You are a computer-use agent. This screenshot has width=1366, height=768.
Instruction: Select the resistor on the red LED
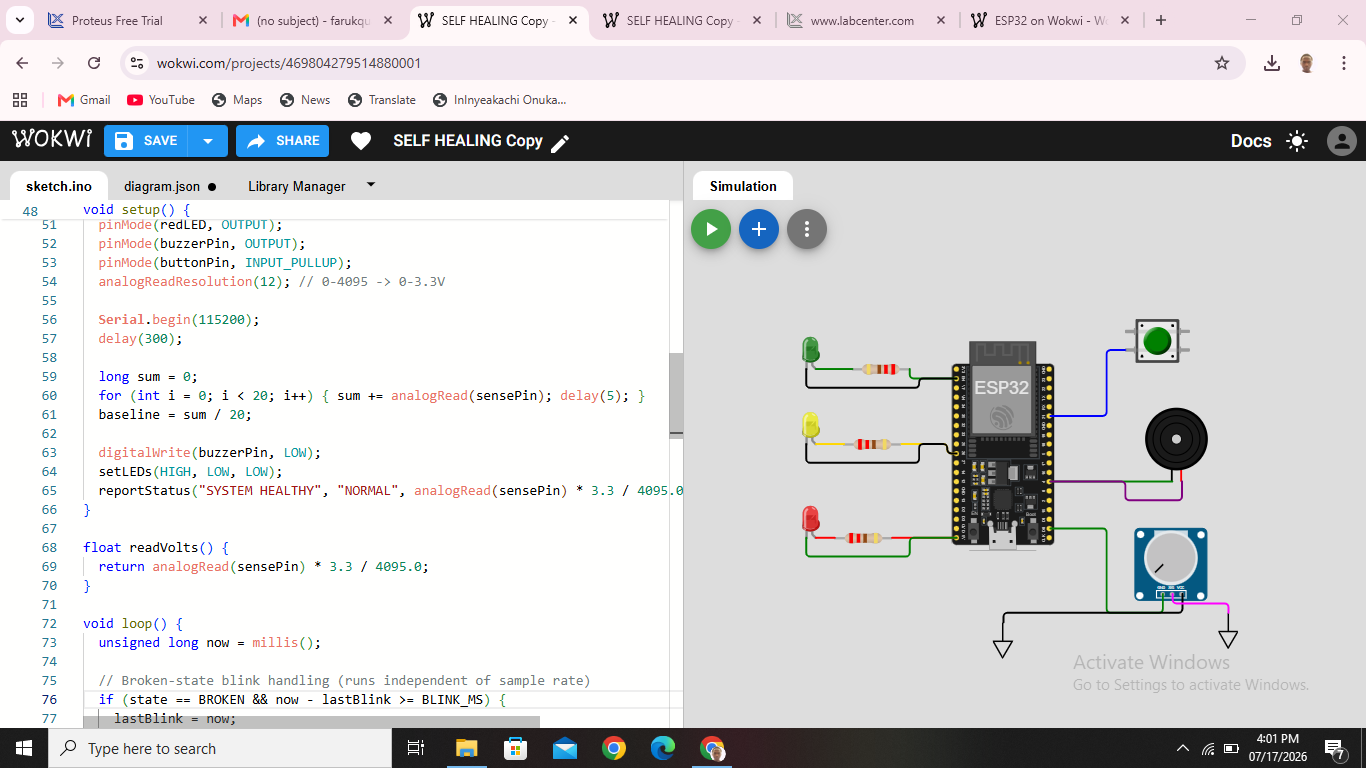pos(866,538)
